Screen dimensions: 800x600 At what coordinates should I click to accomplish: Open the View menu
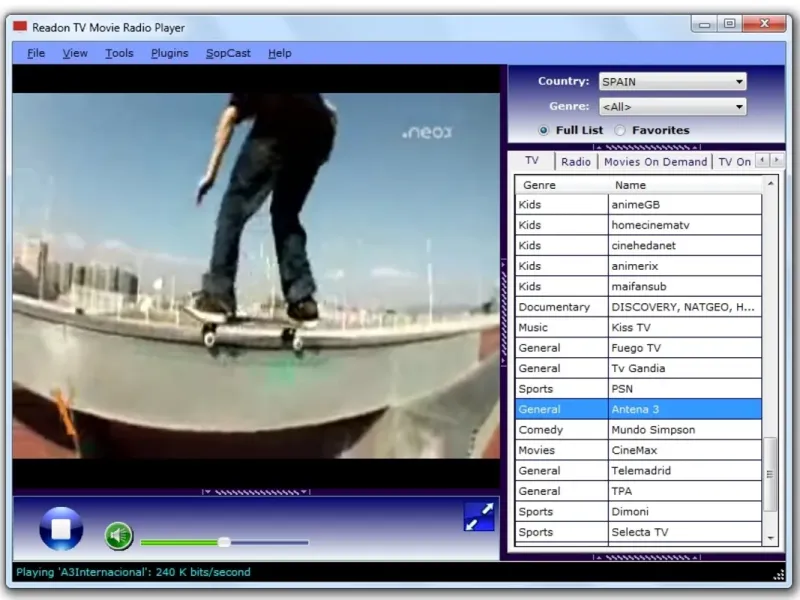click(x=75, y=53)
